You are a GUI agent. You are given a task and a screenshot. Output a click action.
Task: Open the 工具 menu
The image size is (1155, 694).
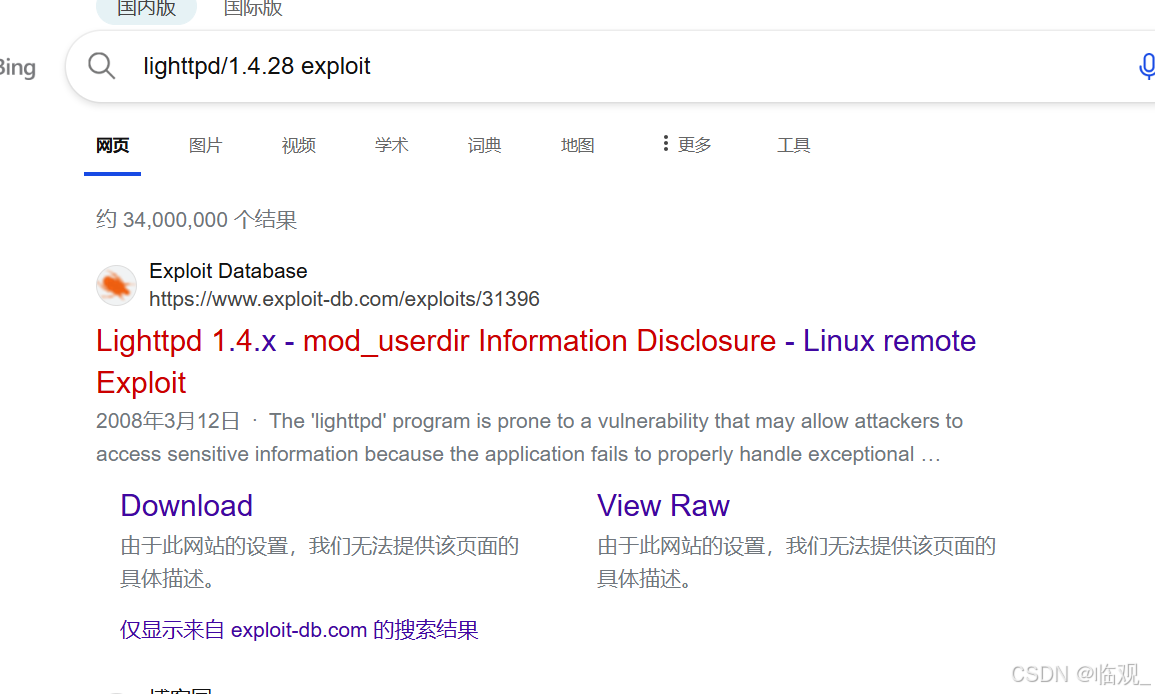coord(793,145)
